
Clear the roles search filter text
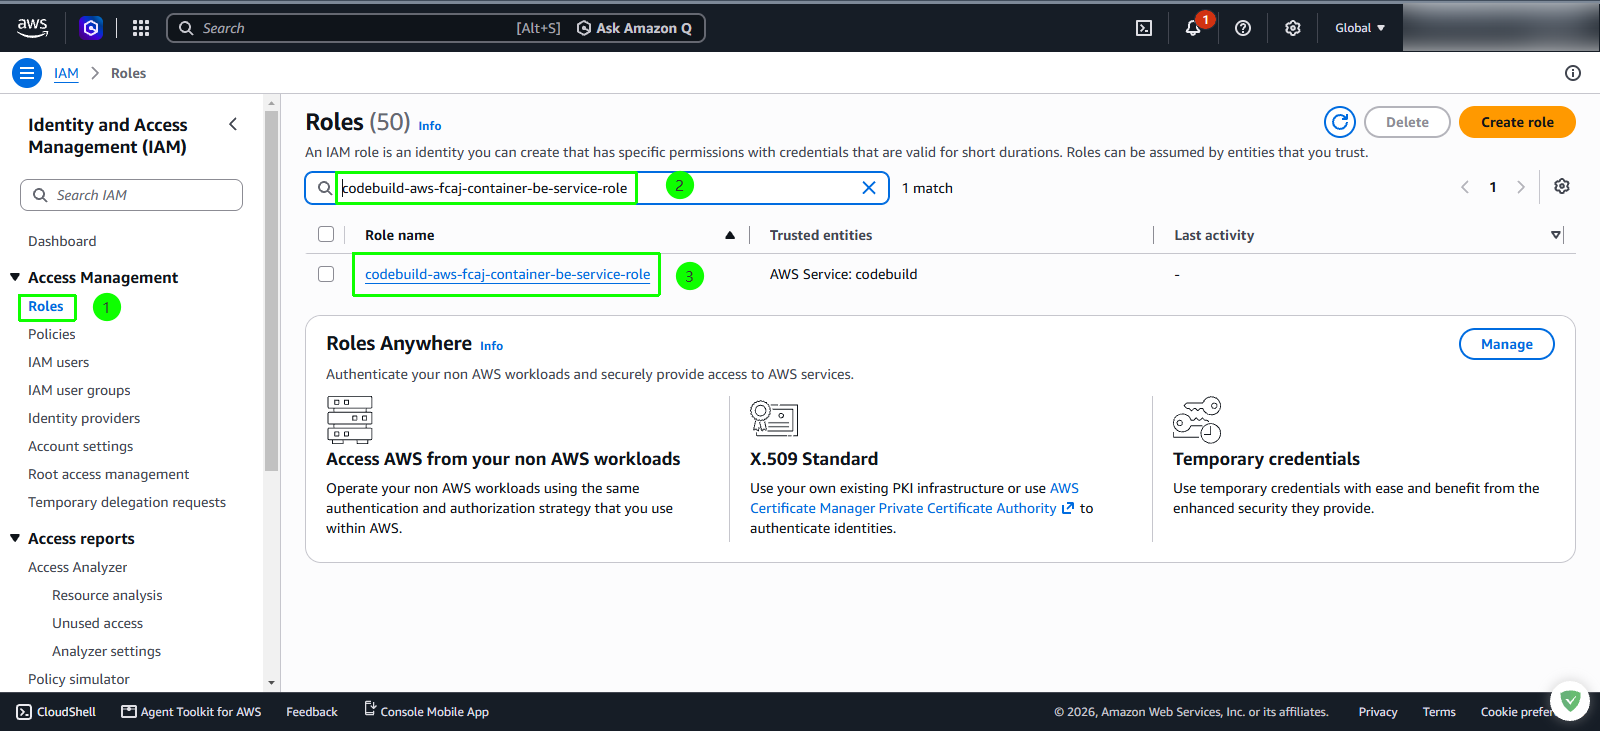pyautogui.click(x=869, y=188)
